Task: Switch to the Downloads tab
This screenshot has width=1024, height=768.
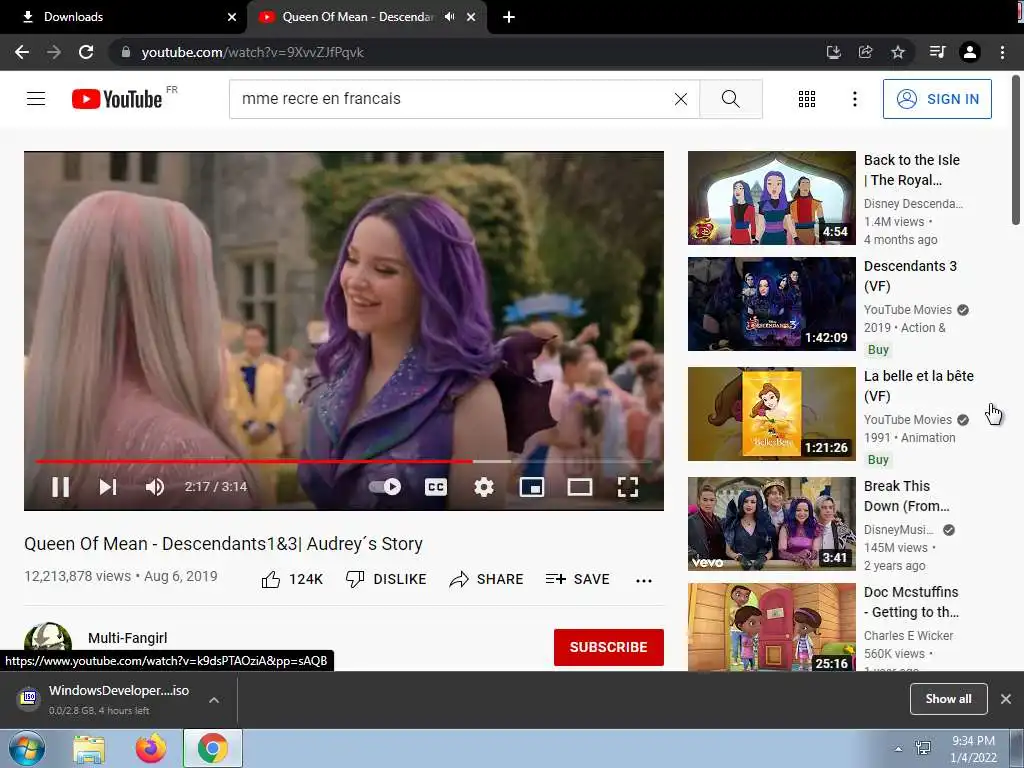Action: (x=124, y=17)
